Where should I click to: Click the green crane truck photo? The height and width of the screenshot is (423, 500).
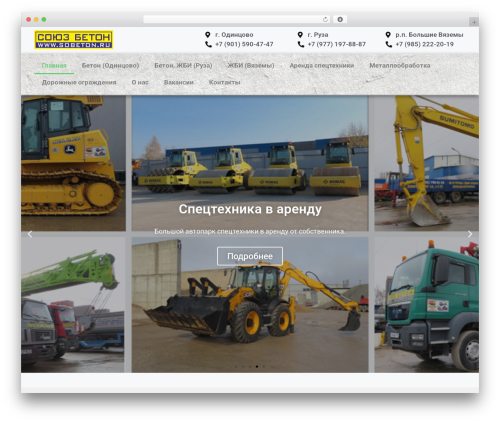[x=73, y=305]
